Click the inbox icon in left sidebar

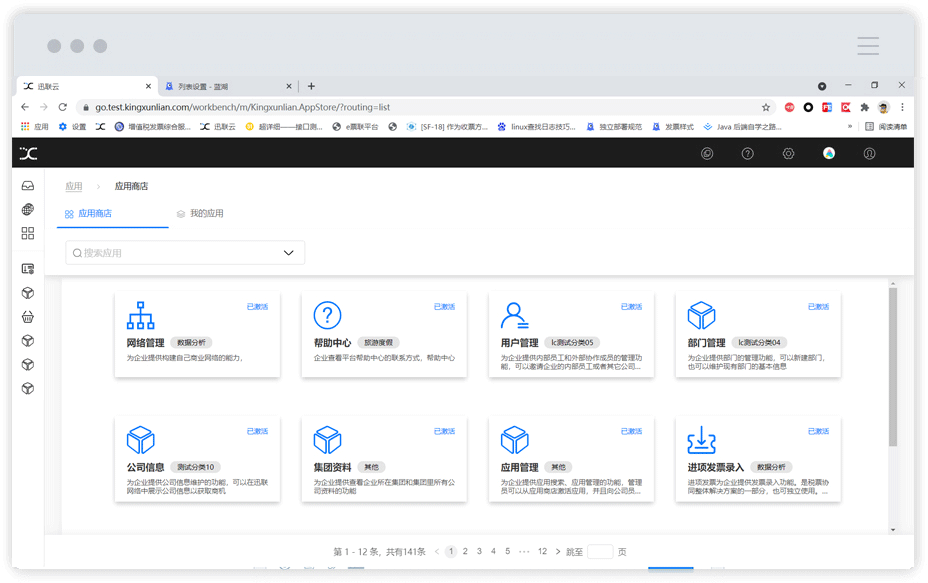28,186
